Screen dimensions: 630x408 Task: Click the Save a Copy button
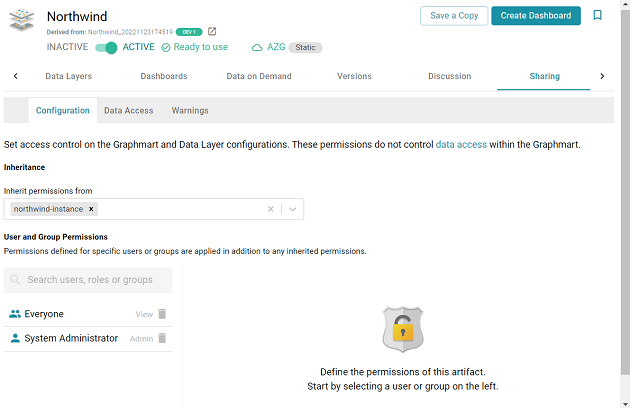(x=453, y=16)
